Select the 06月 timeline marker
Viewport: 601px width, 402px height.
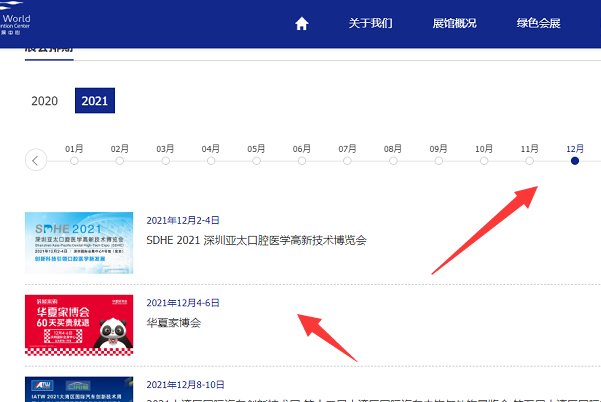click(x=302, y=161)
